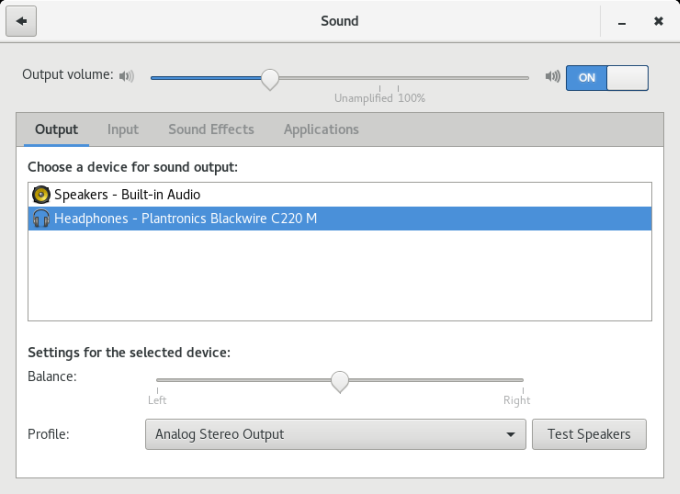Select Headphones - Plantronics Blackwire C220 M
The height and width of the screenshot is (494, 680).
[185, 218]
